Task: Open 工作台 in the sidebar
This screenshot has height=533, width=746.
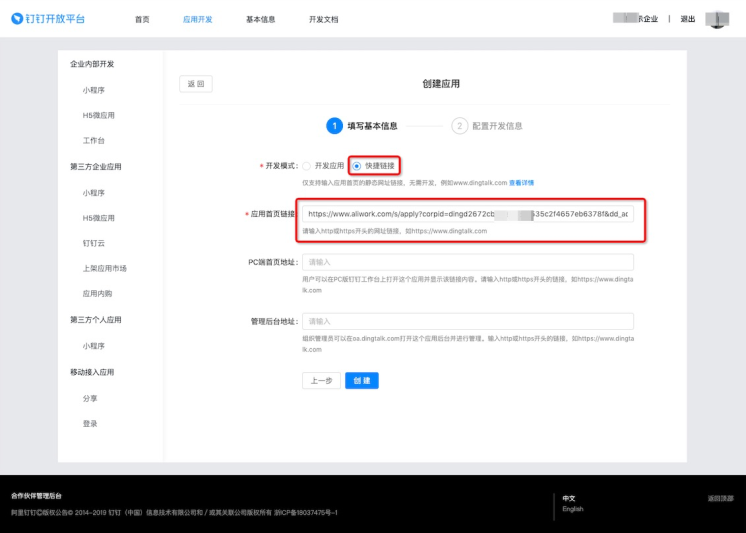Action: point(93,140)
